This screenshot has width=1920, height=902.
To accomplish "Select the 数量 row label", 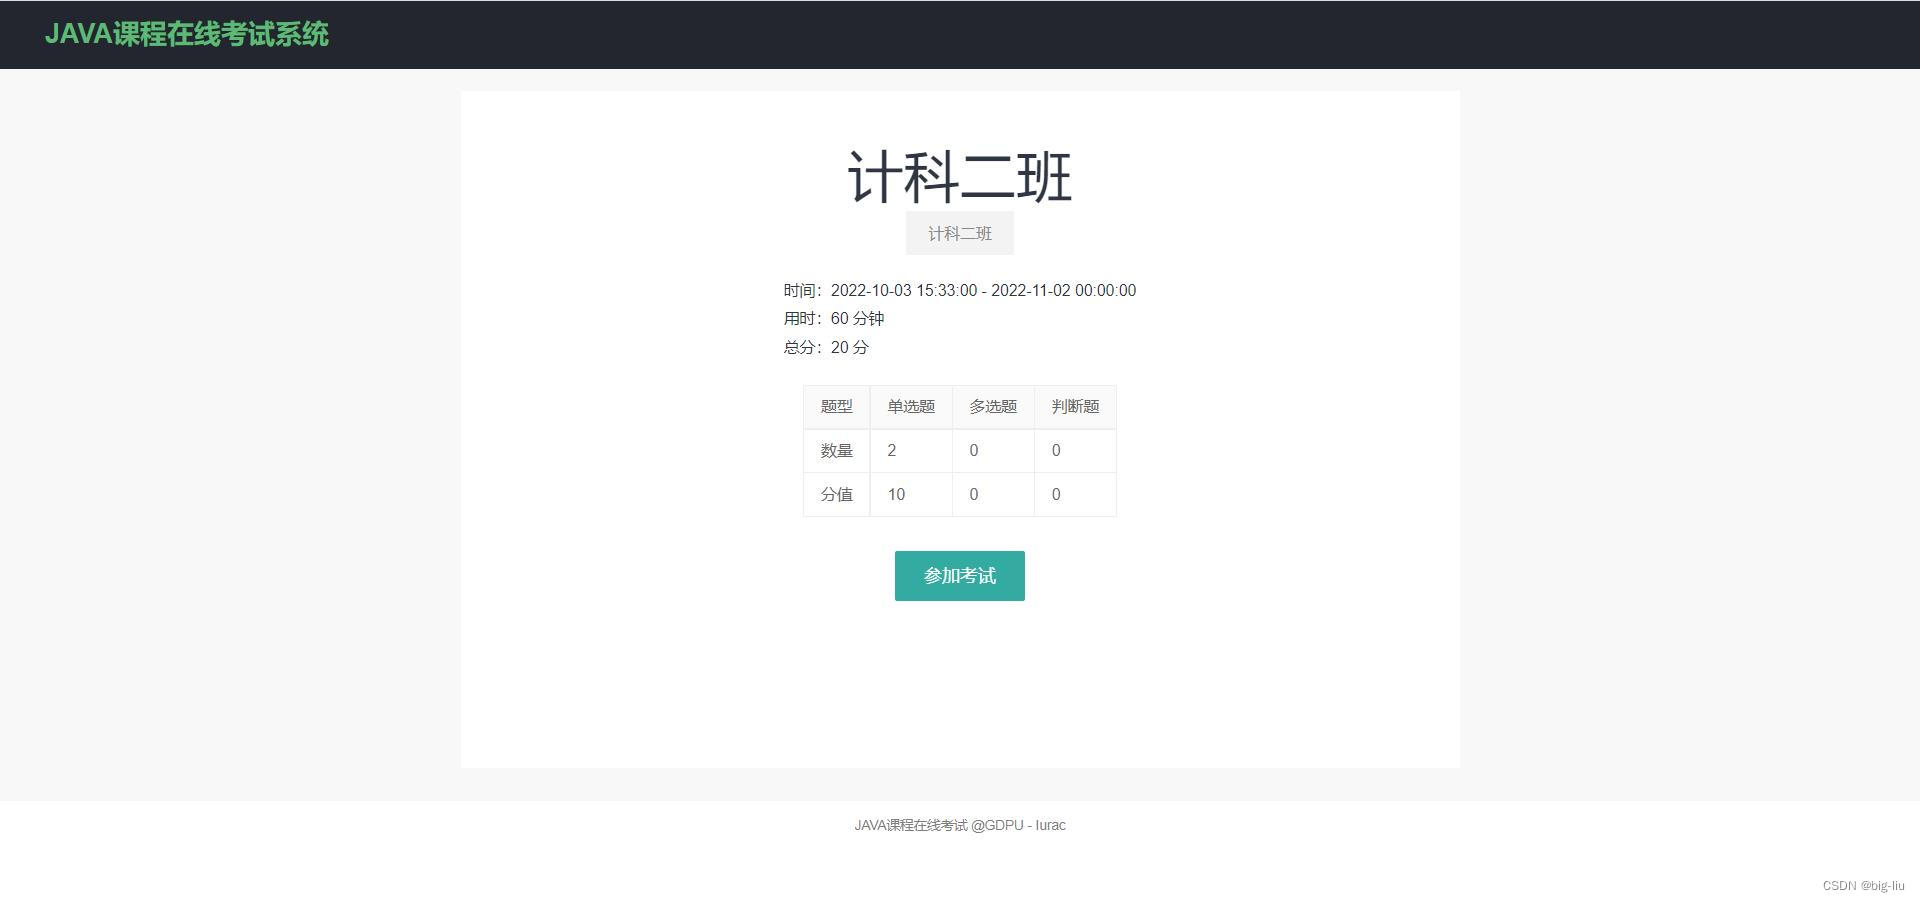I will (836, 450).
